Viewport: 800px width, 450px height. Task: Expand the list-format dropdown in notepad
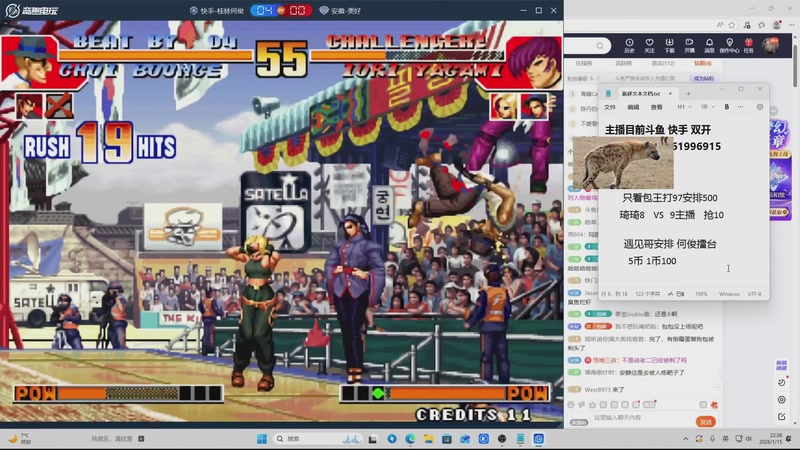708,107
